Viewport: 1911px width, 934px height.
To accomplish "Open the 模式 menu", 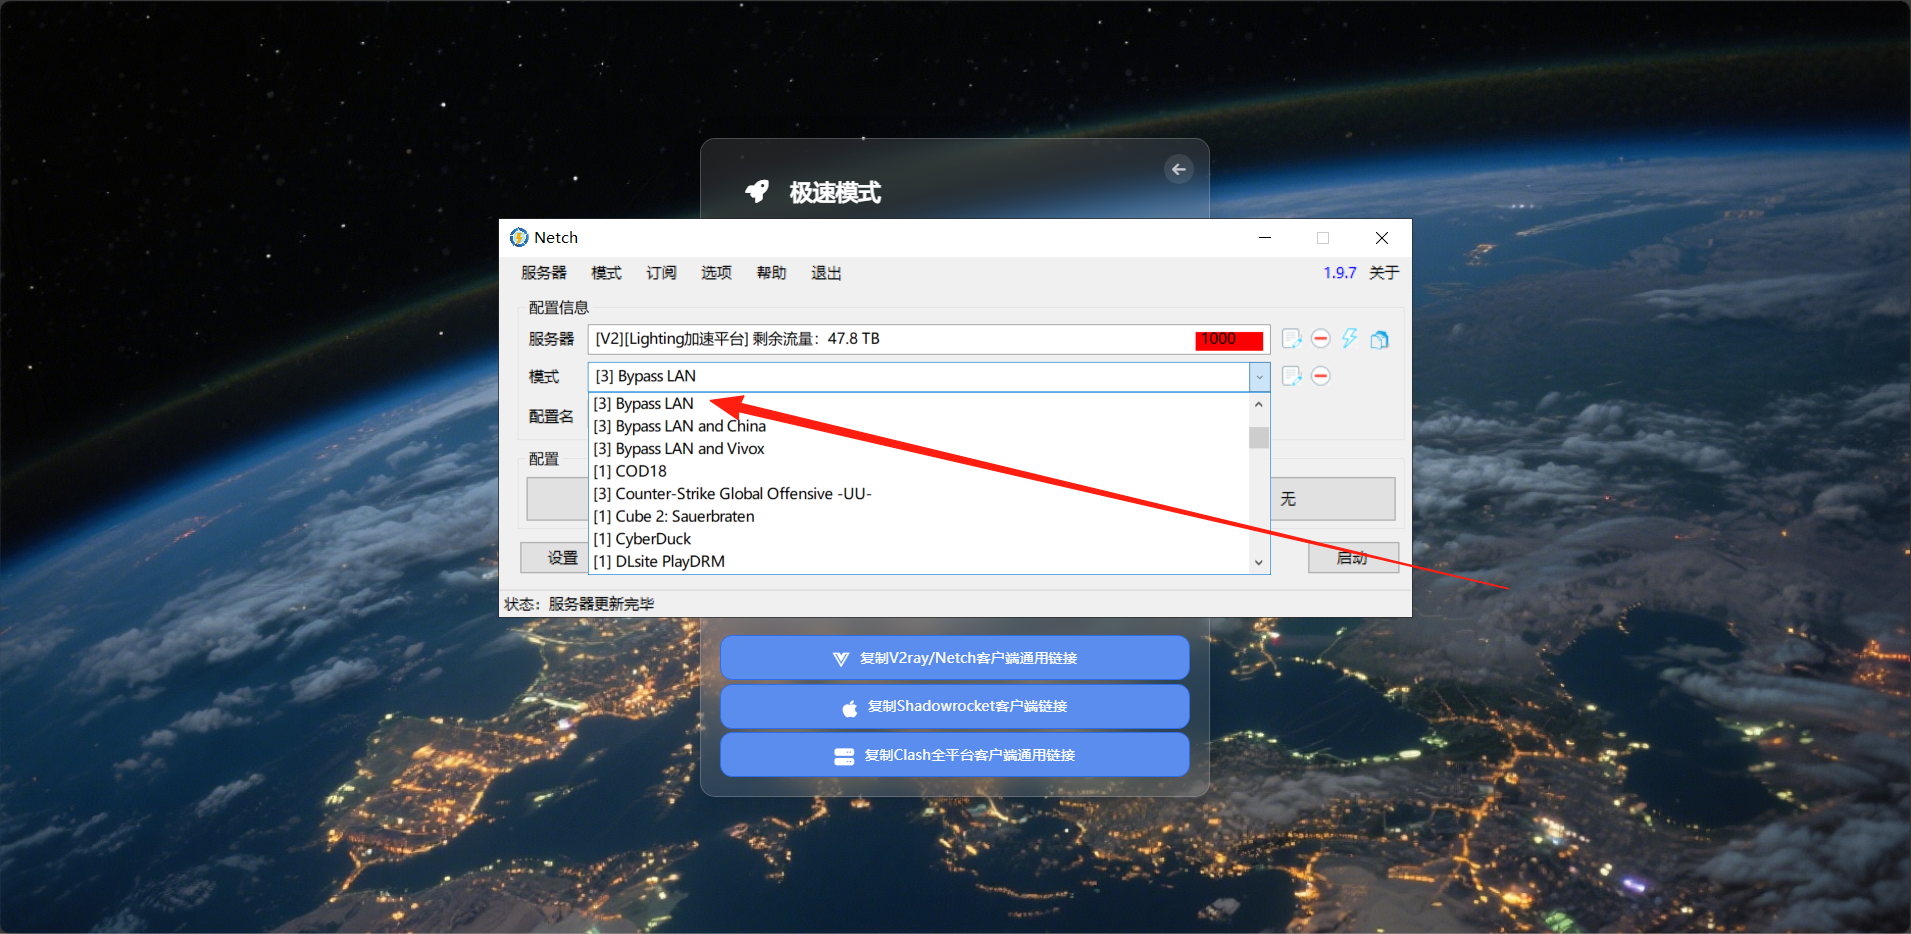I will [606, 273].
